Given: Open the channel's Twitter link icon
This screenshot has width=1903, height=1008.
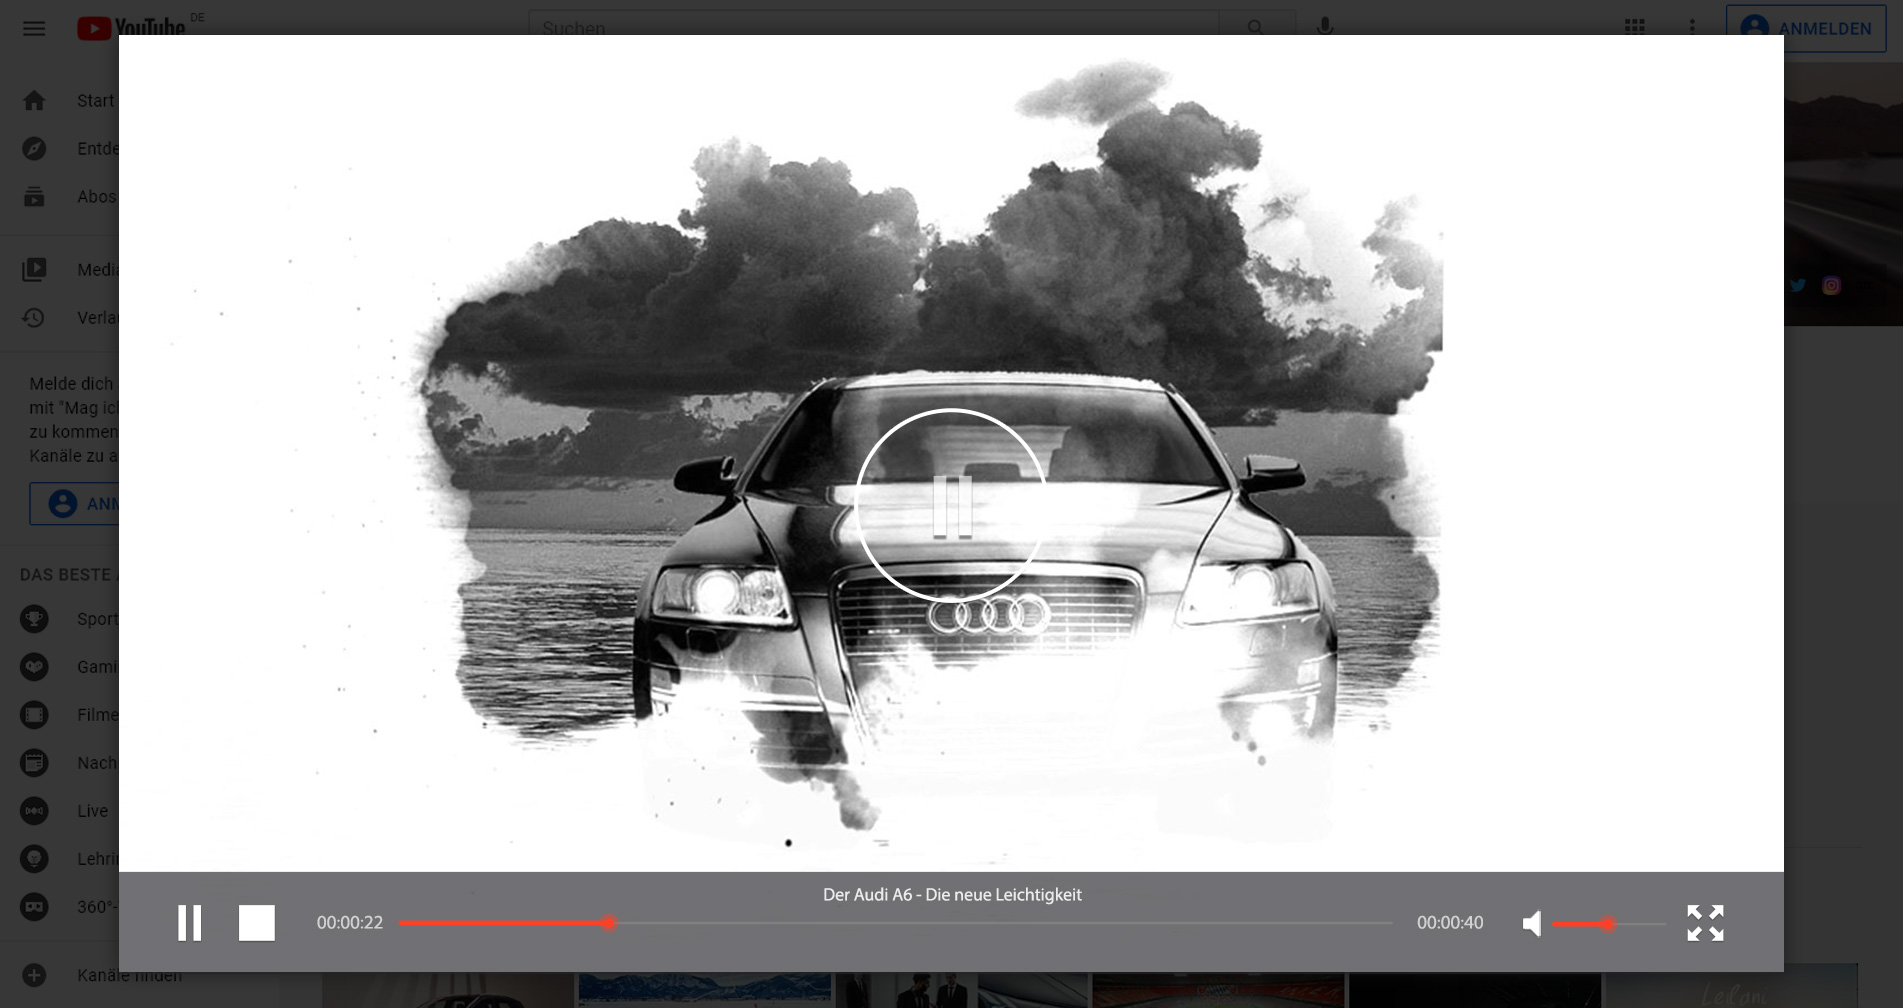Looking at the screenshot, I should pos(1797,286).
